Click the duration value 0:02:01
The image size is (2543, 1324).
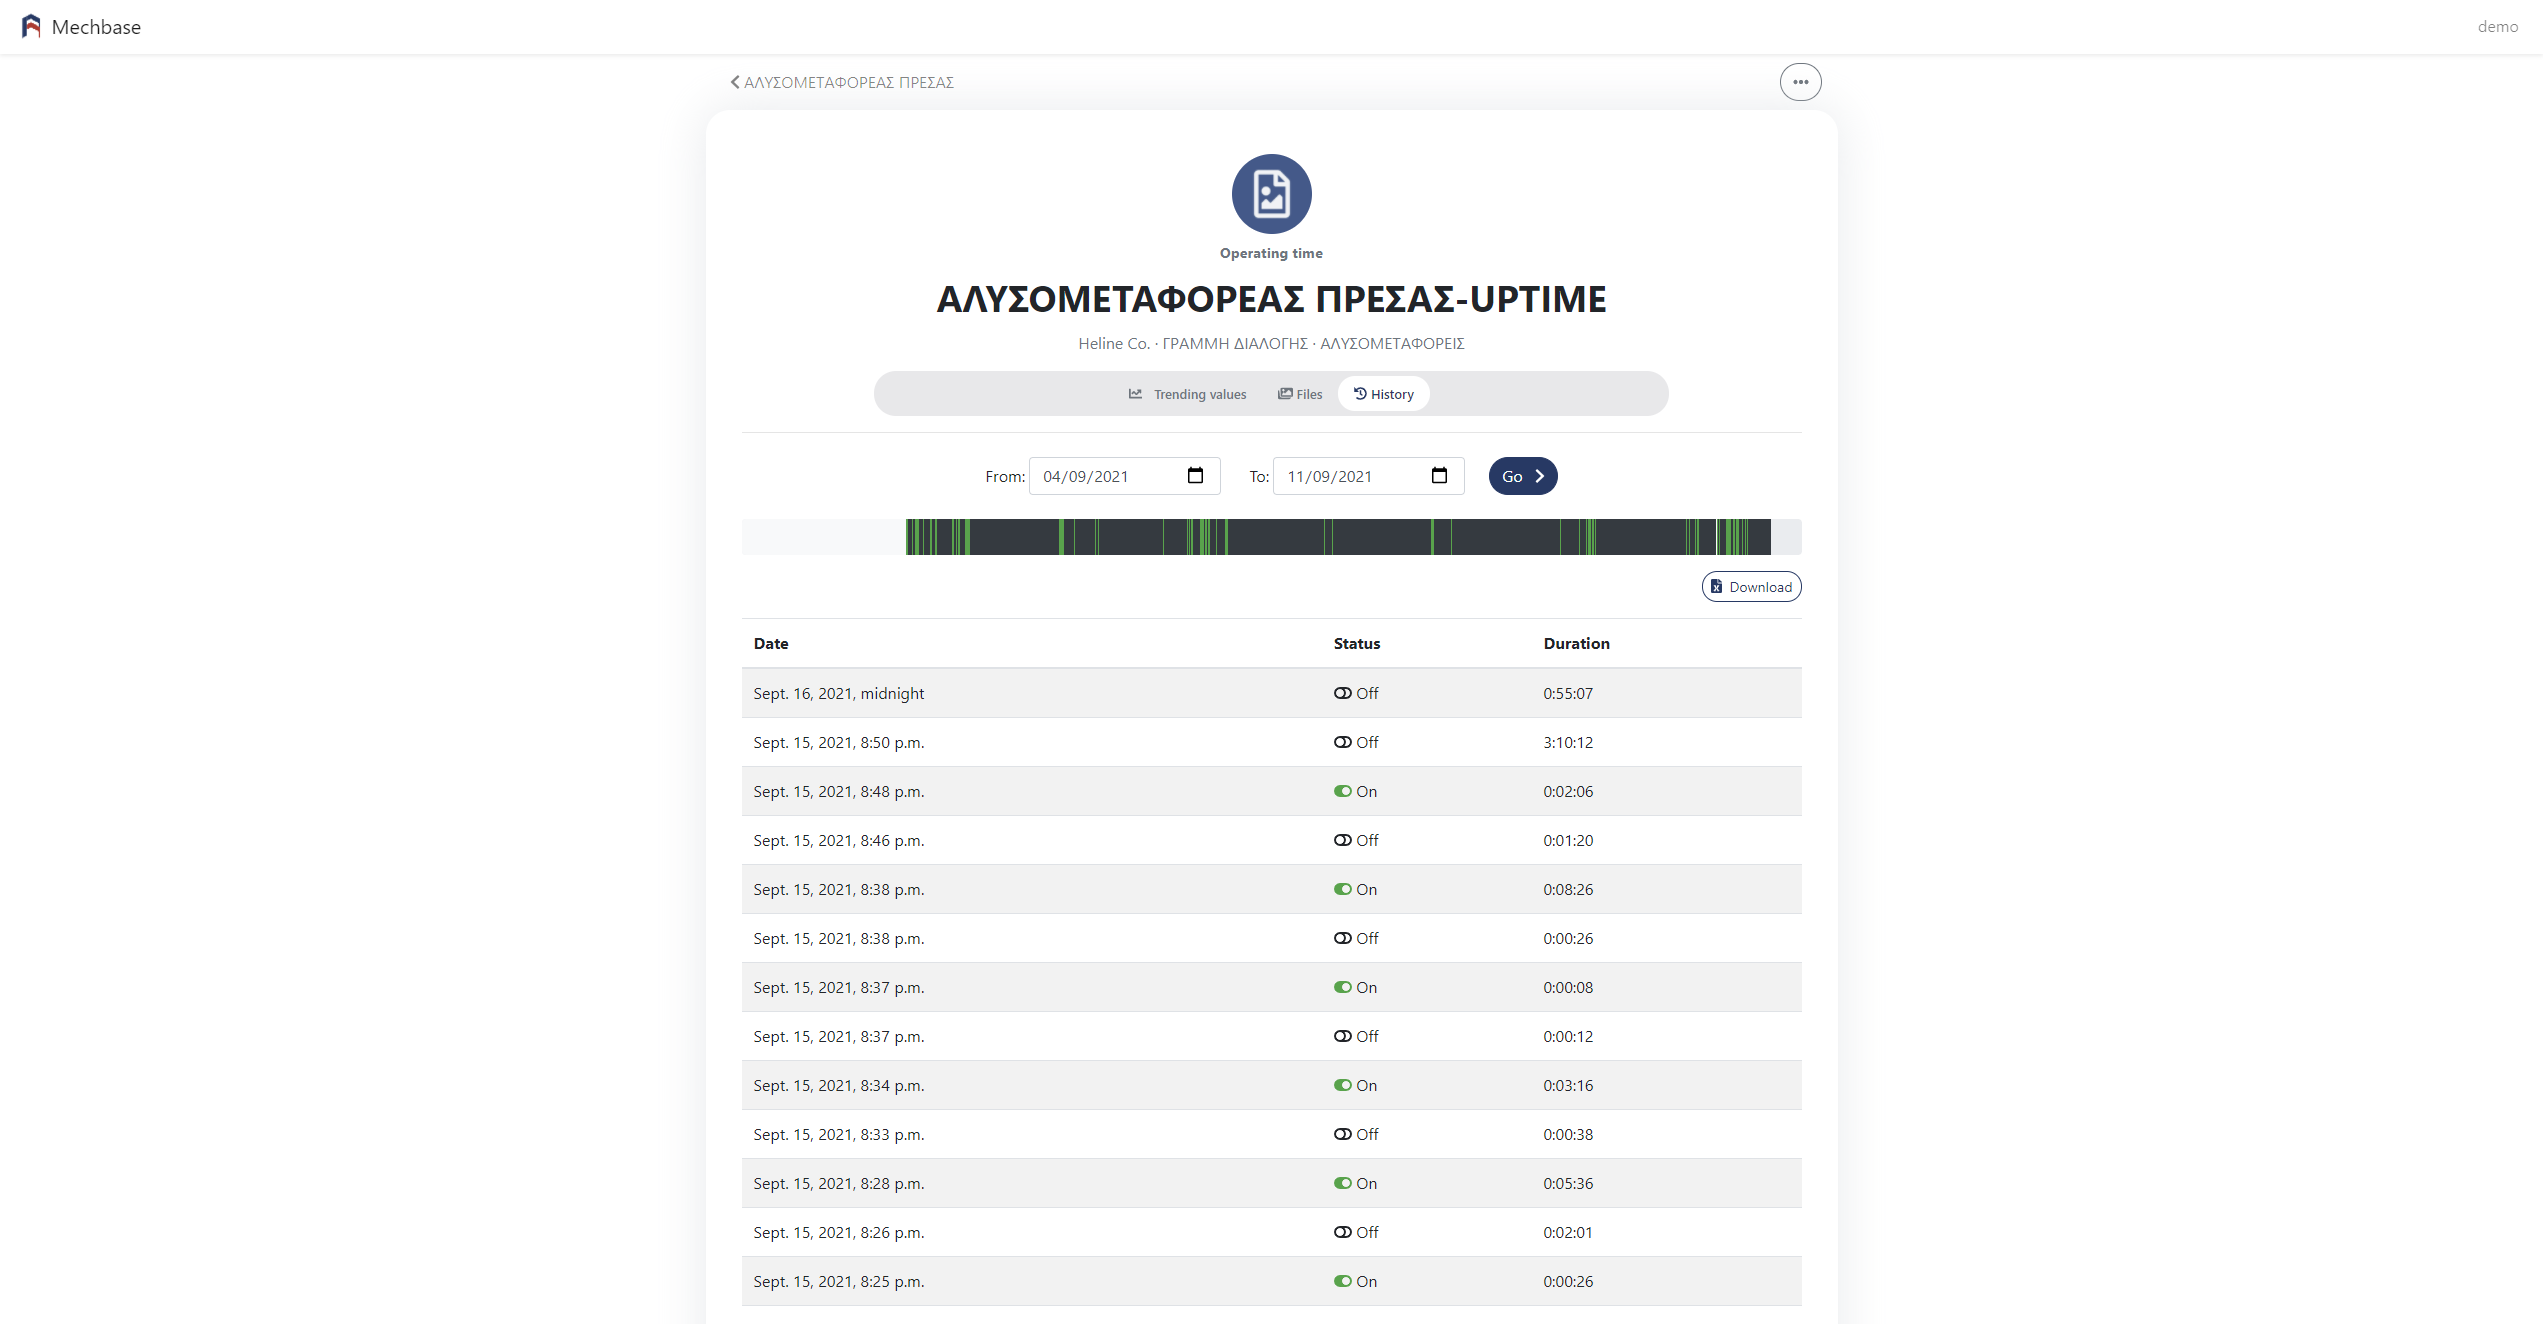click(x=1567, y=1232)
